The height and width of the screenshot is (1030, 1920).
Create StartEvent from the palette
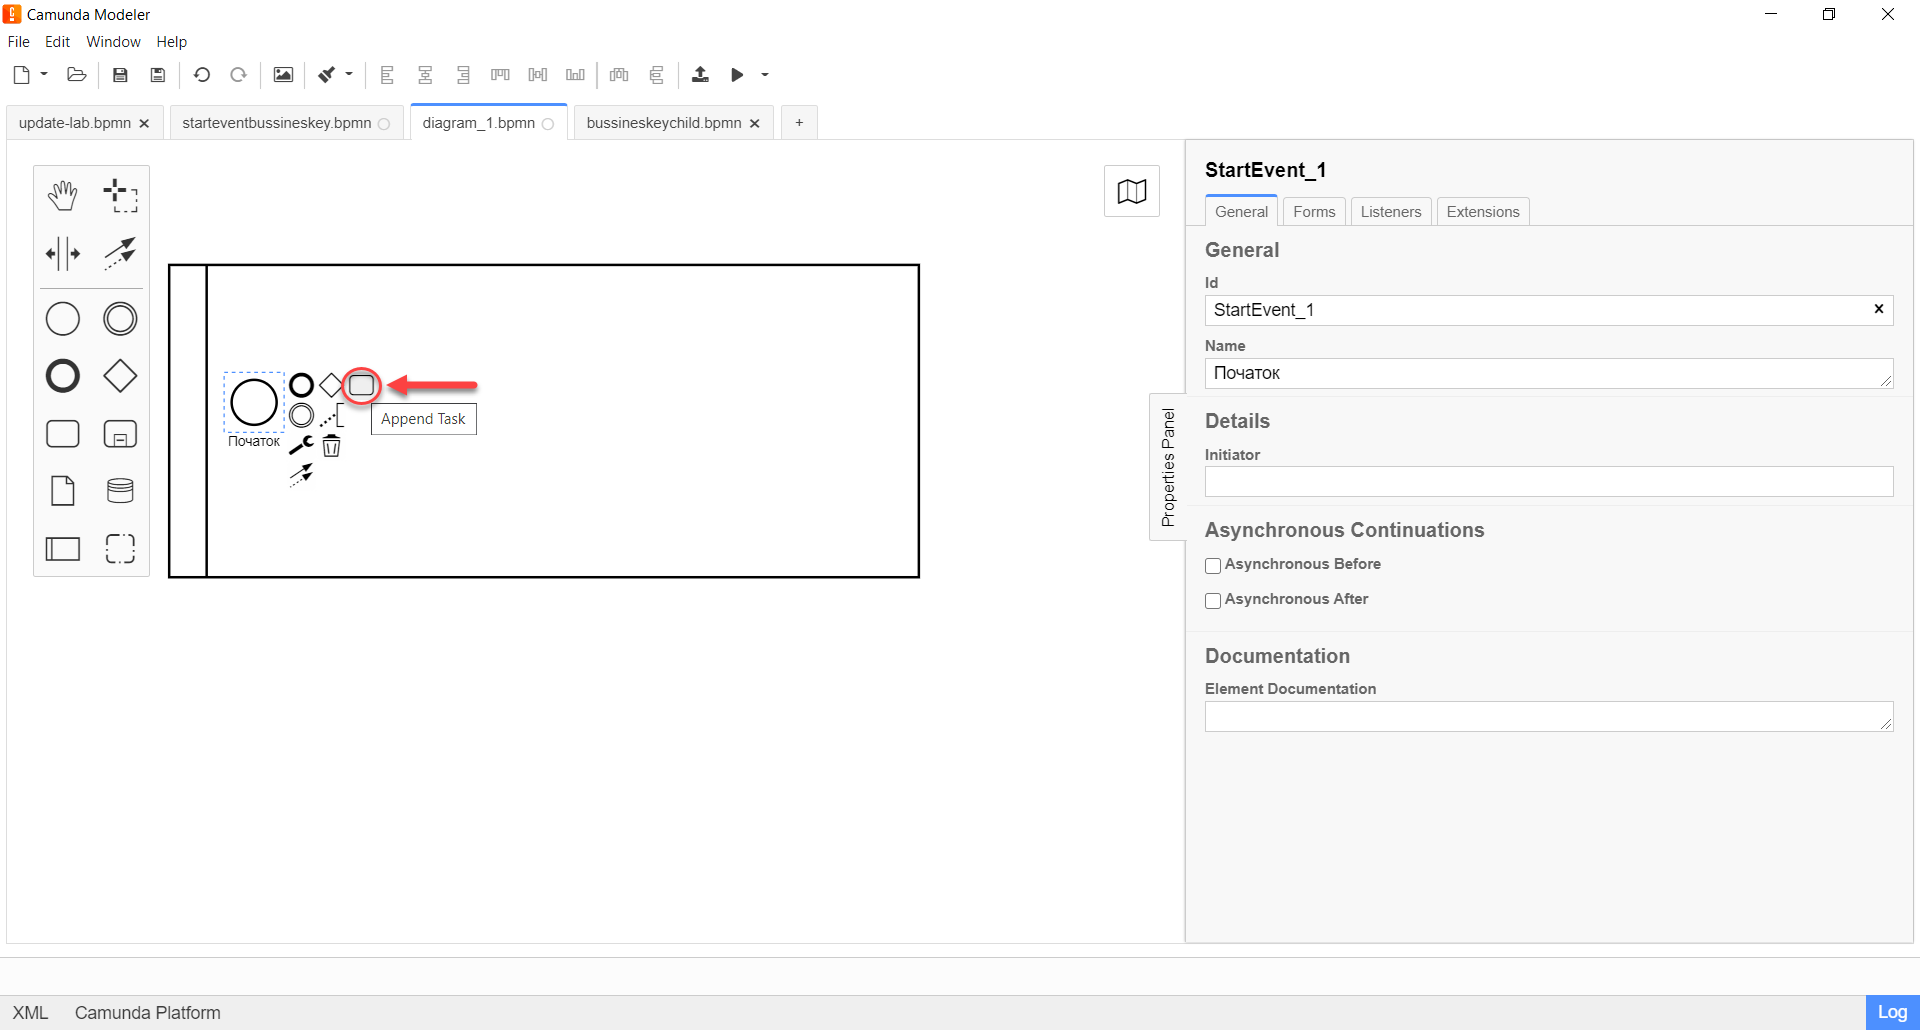coord(63,319)
